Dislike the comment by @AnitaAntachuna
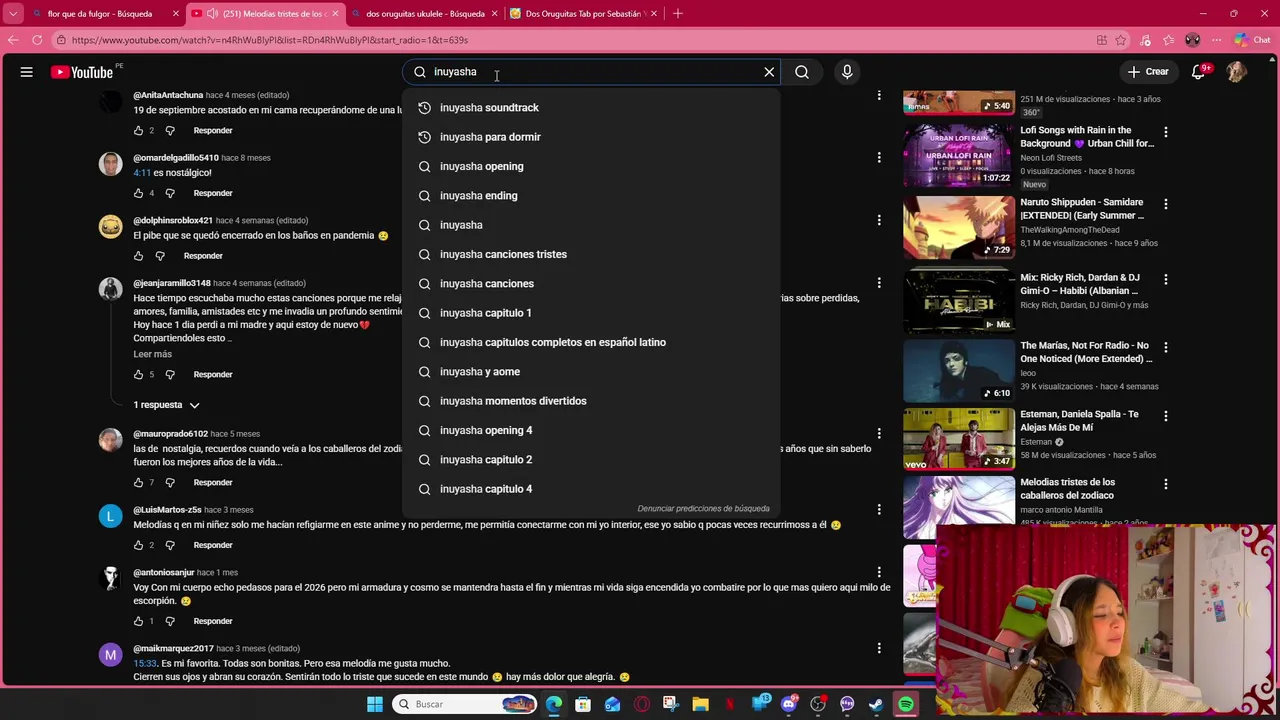 (170, 131)
